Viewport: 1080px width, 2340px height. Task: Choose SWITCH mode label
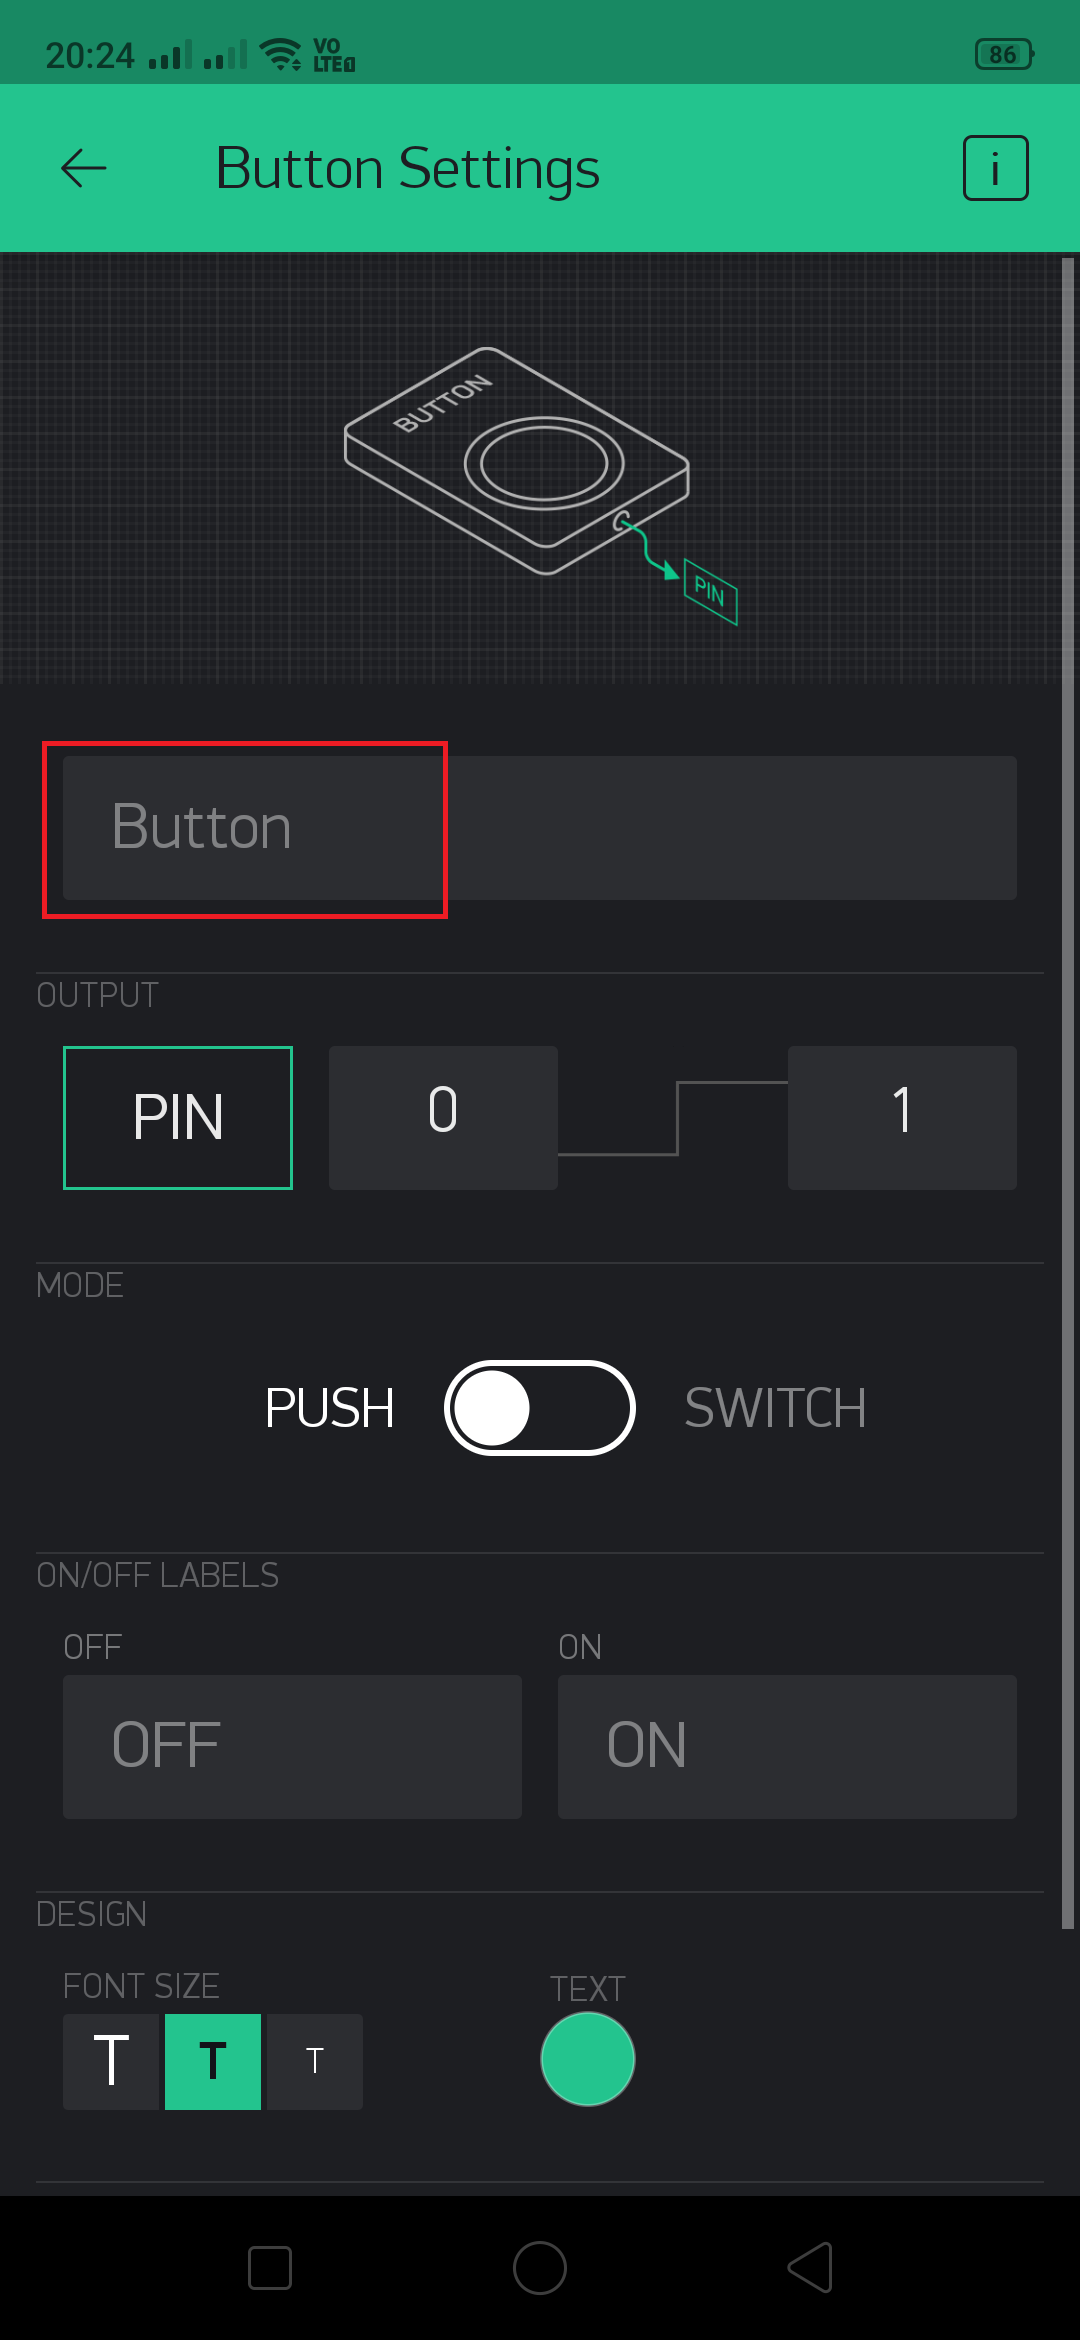click(x=775, y=1408)
